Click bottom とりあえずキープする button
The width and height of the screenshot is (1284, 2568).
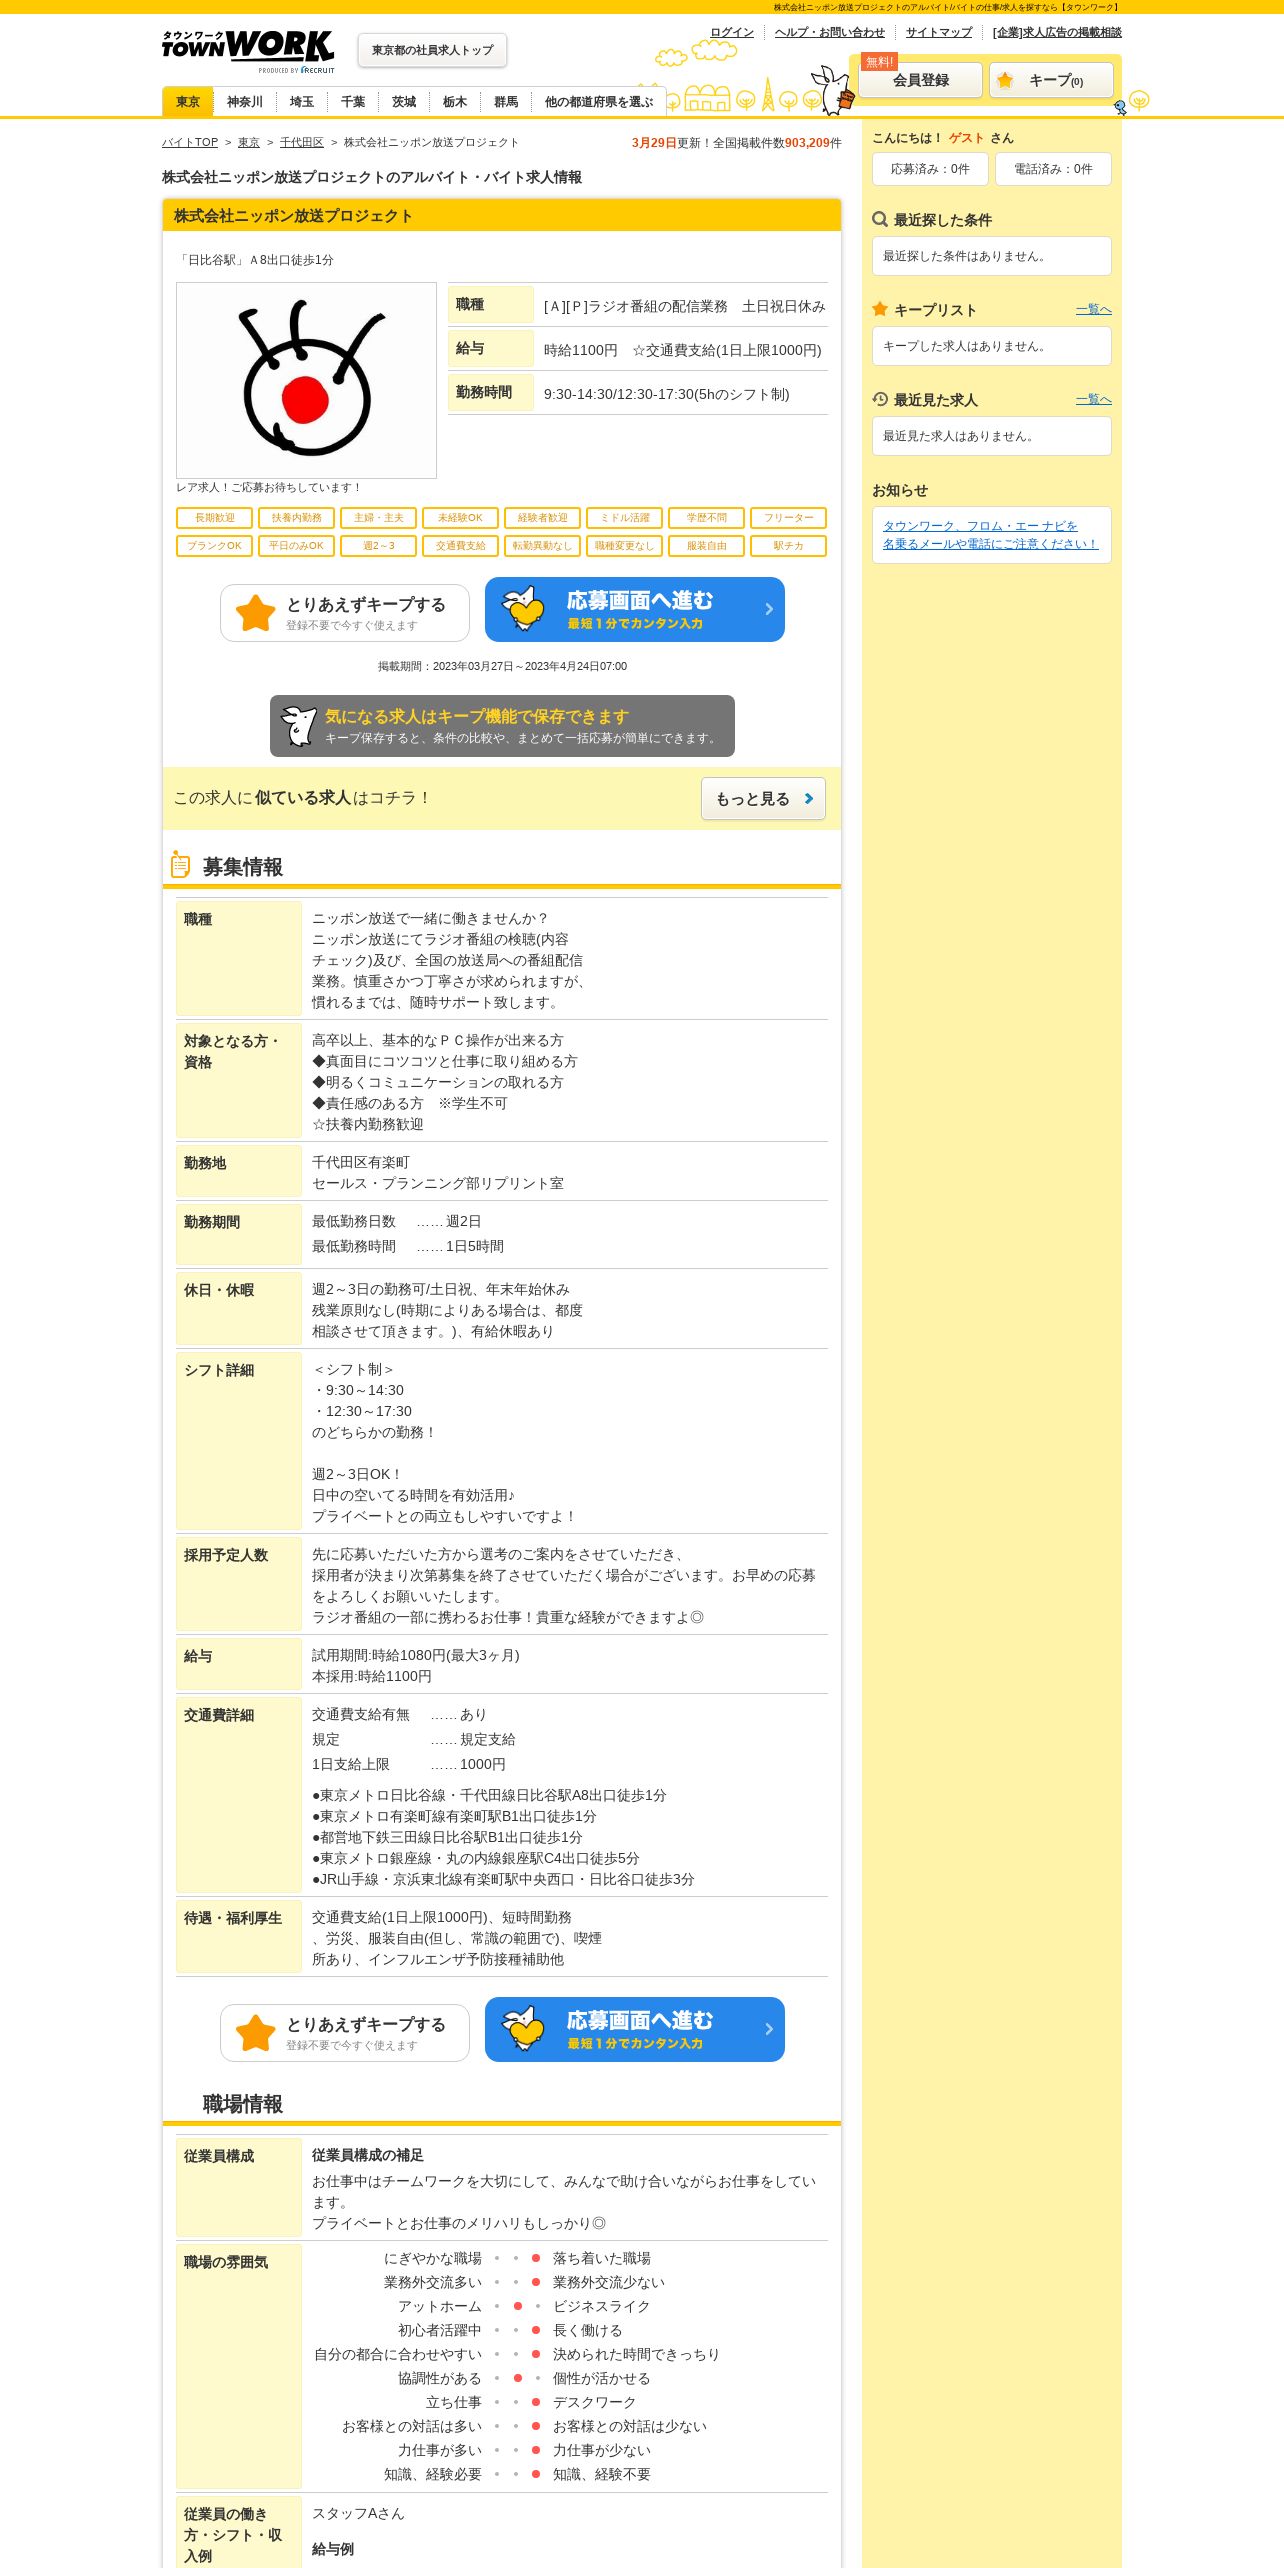pos(345,2033)
